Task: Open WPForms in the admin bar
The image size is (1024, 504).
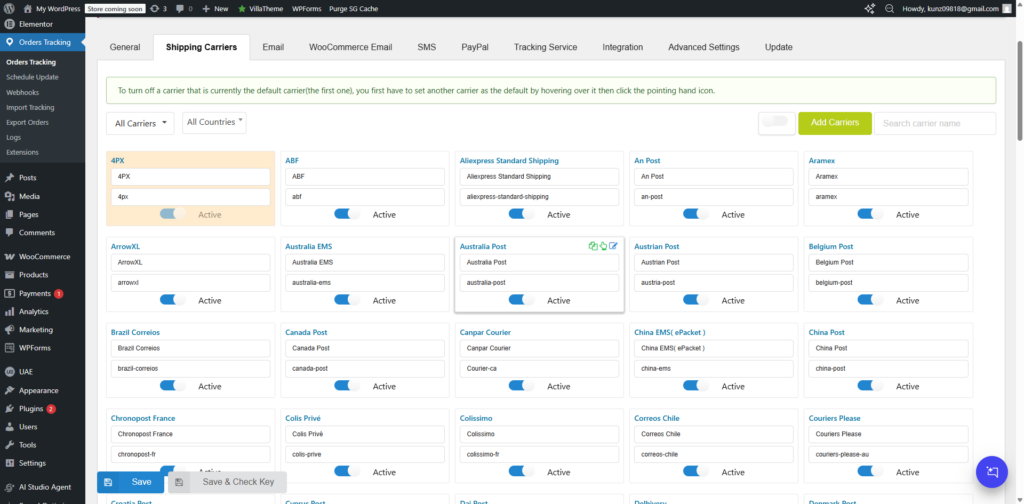Action: (x=306, y=8)
